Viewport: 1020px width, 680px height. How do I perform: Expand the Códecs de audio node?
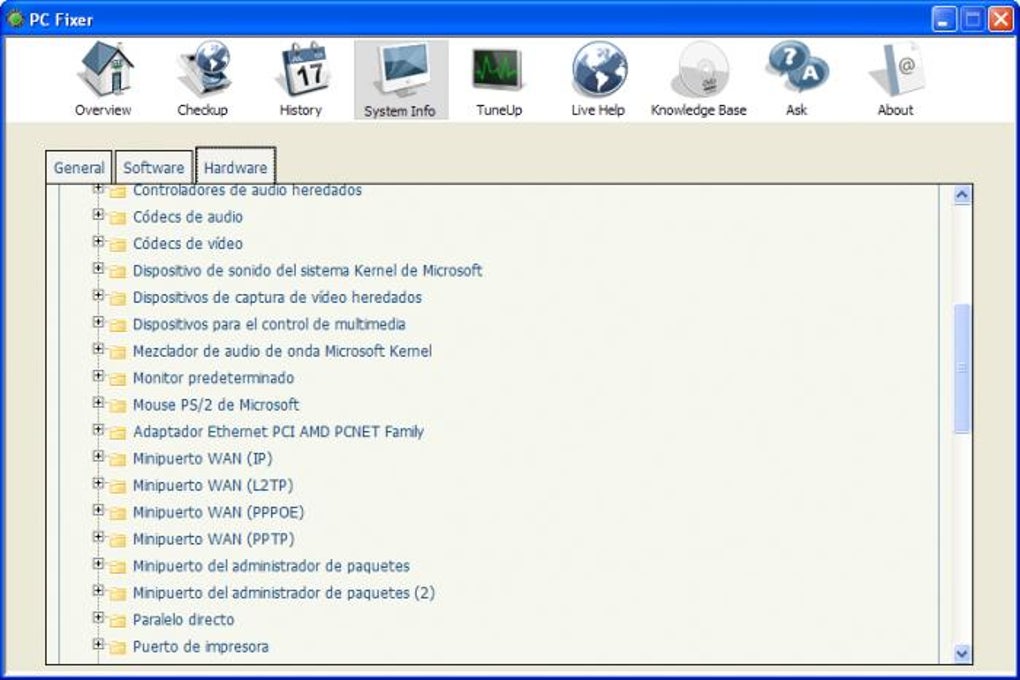(x=98, y=214)
